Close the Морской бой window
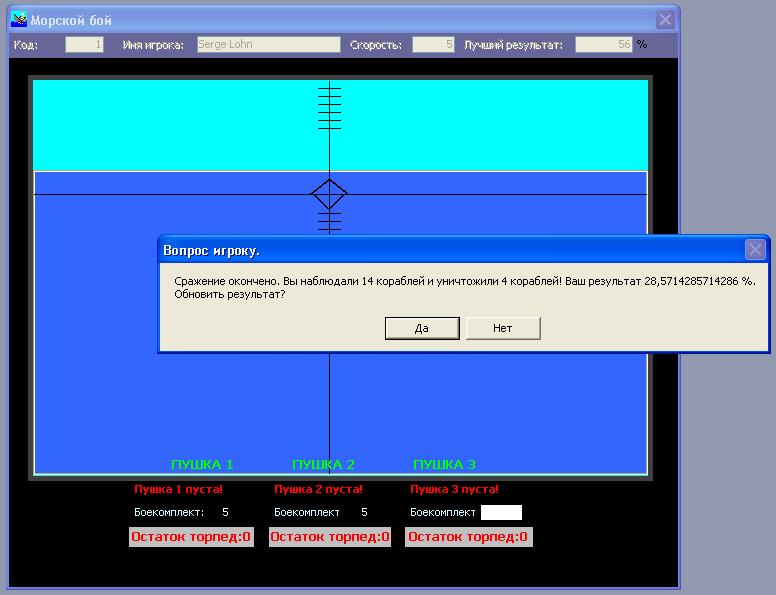The height and width of the screenshot is (595, 776). (665, 20)
